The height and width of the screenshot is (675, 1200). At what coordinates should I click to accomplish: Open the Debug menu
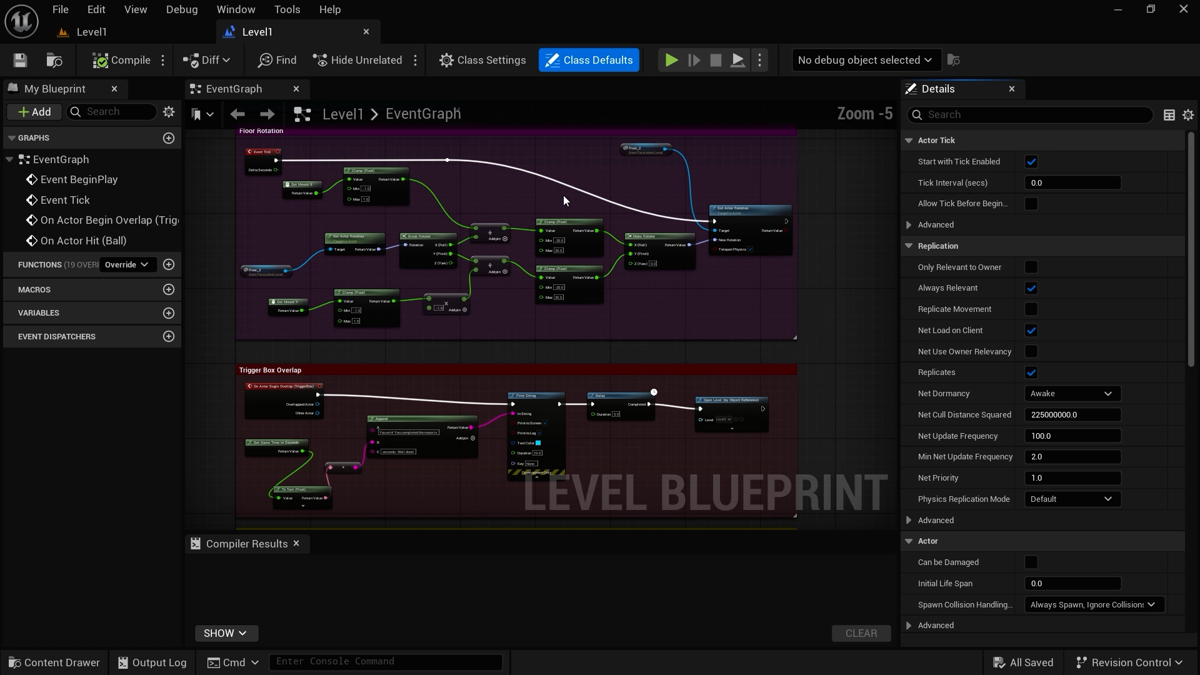(x=181, y=9)
